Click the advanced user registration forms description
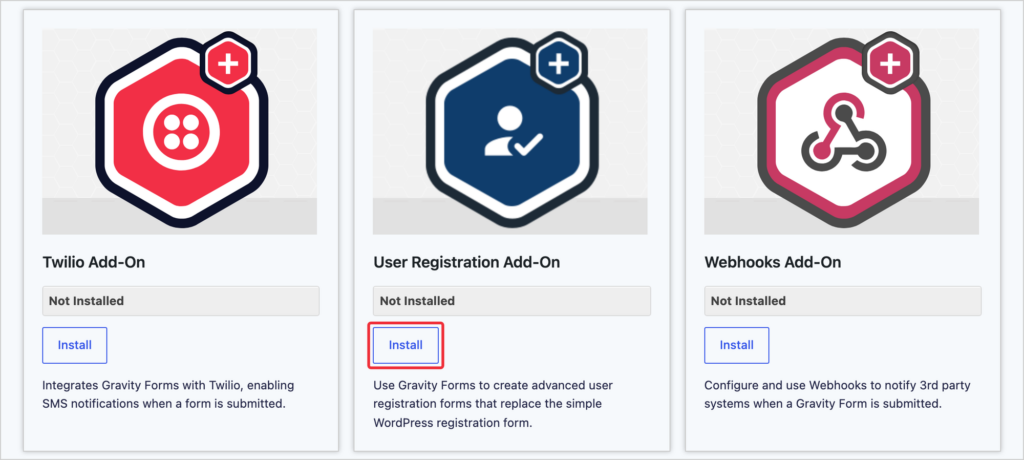The image size is (1024, 460). [x=493, y=404]
